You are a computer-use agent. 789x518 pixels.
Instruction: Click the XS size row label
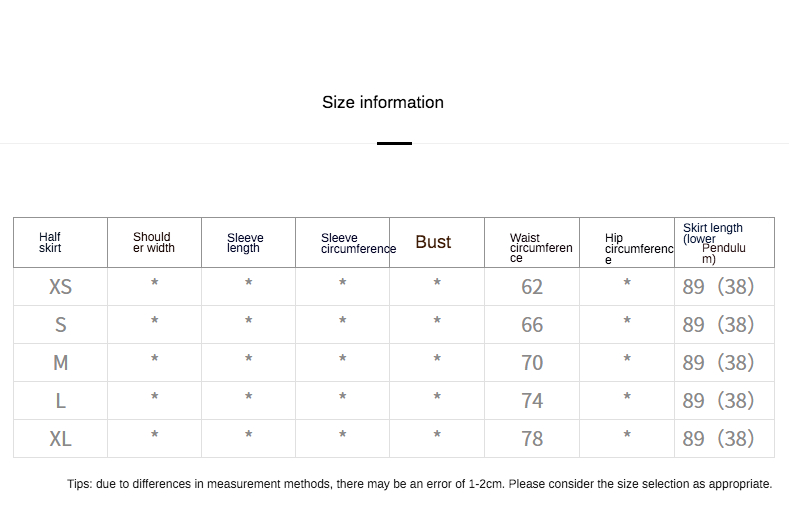pos(60,287)
